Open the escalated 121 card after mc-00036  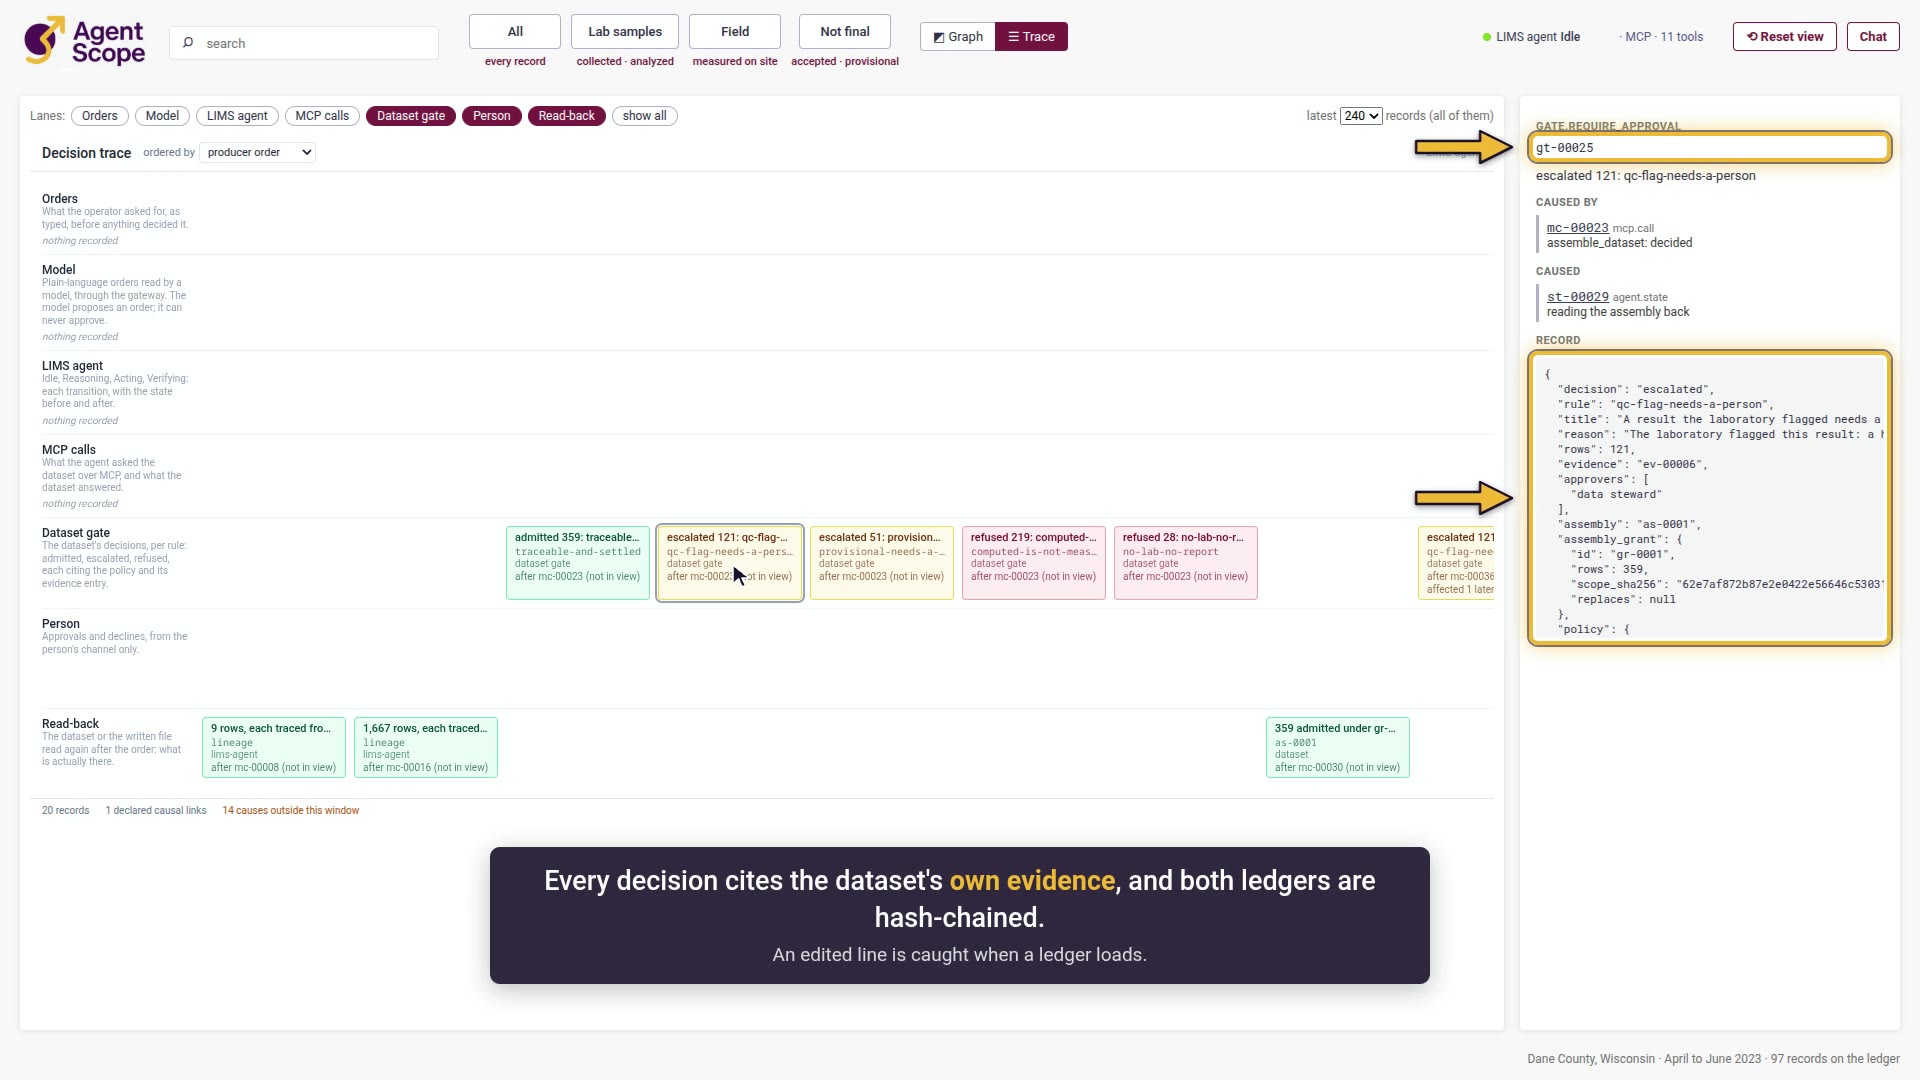(1457, 563)
